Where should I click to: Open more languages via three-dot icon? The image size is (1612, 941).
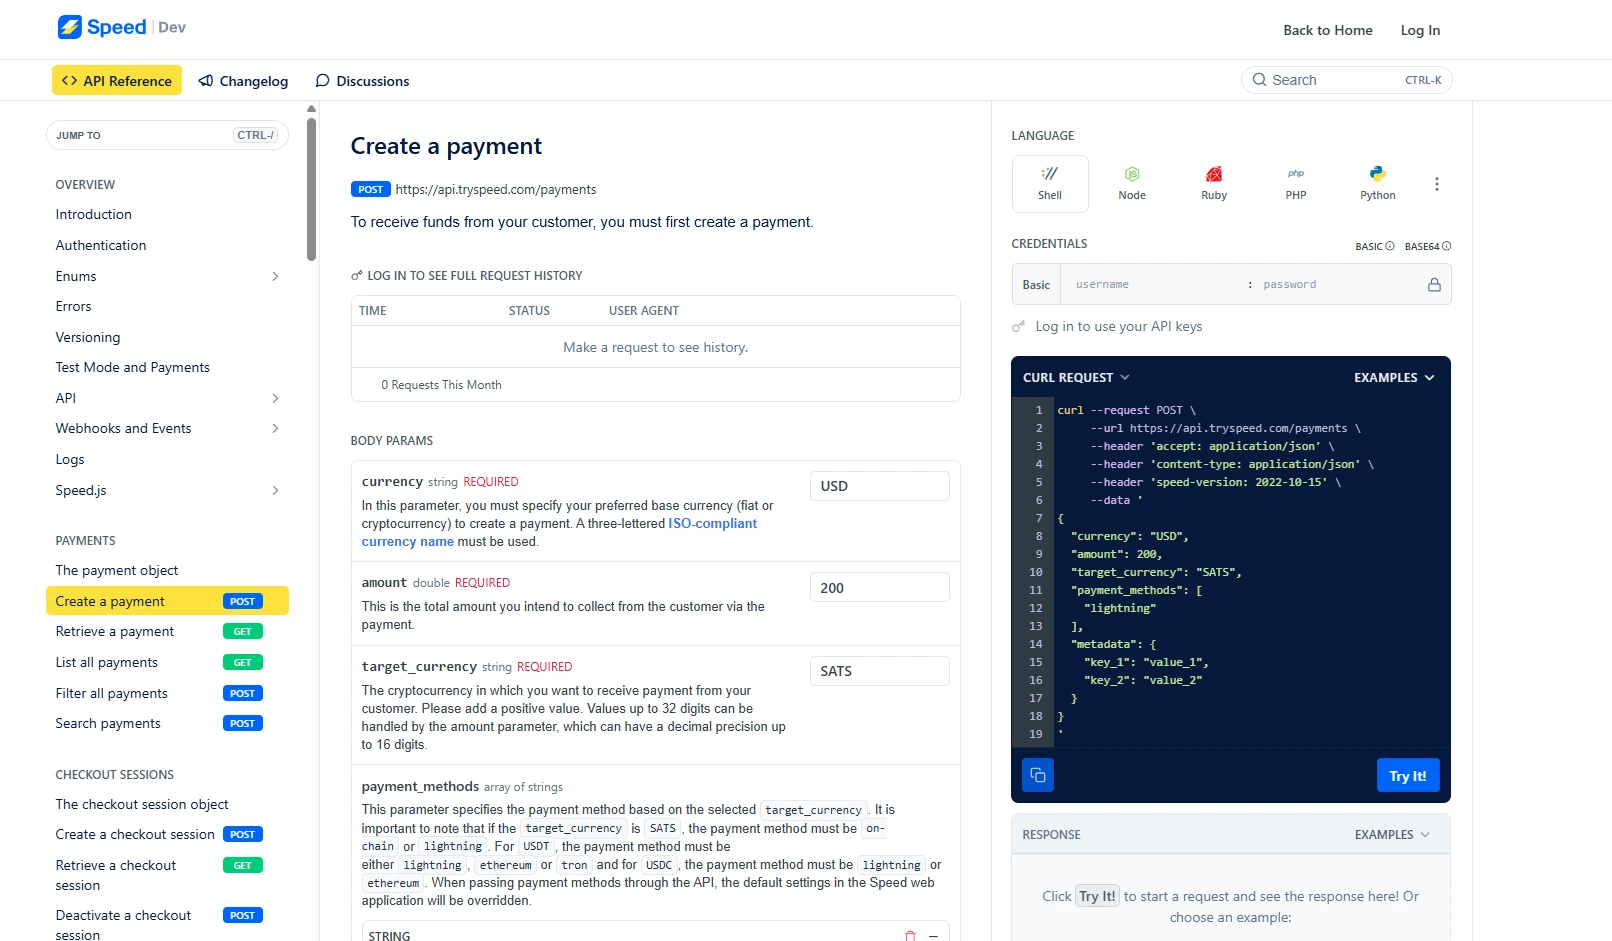coord(1436,184)
